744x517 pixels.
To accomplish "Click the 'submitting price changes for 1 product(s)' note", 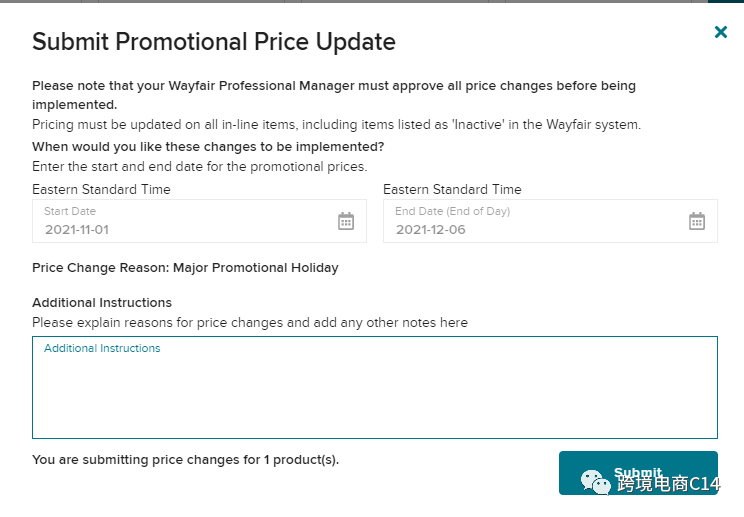I will click(x=185, y=460).
